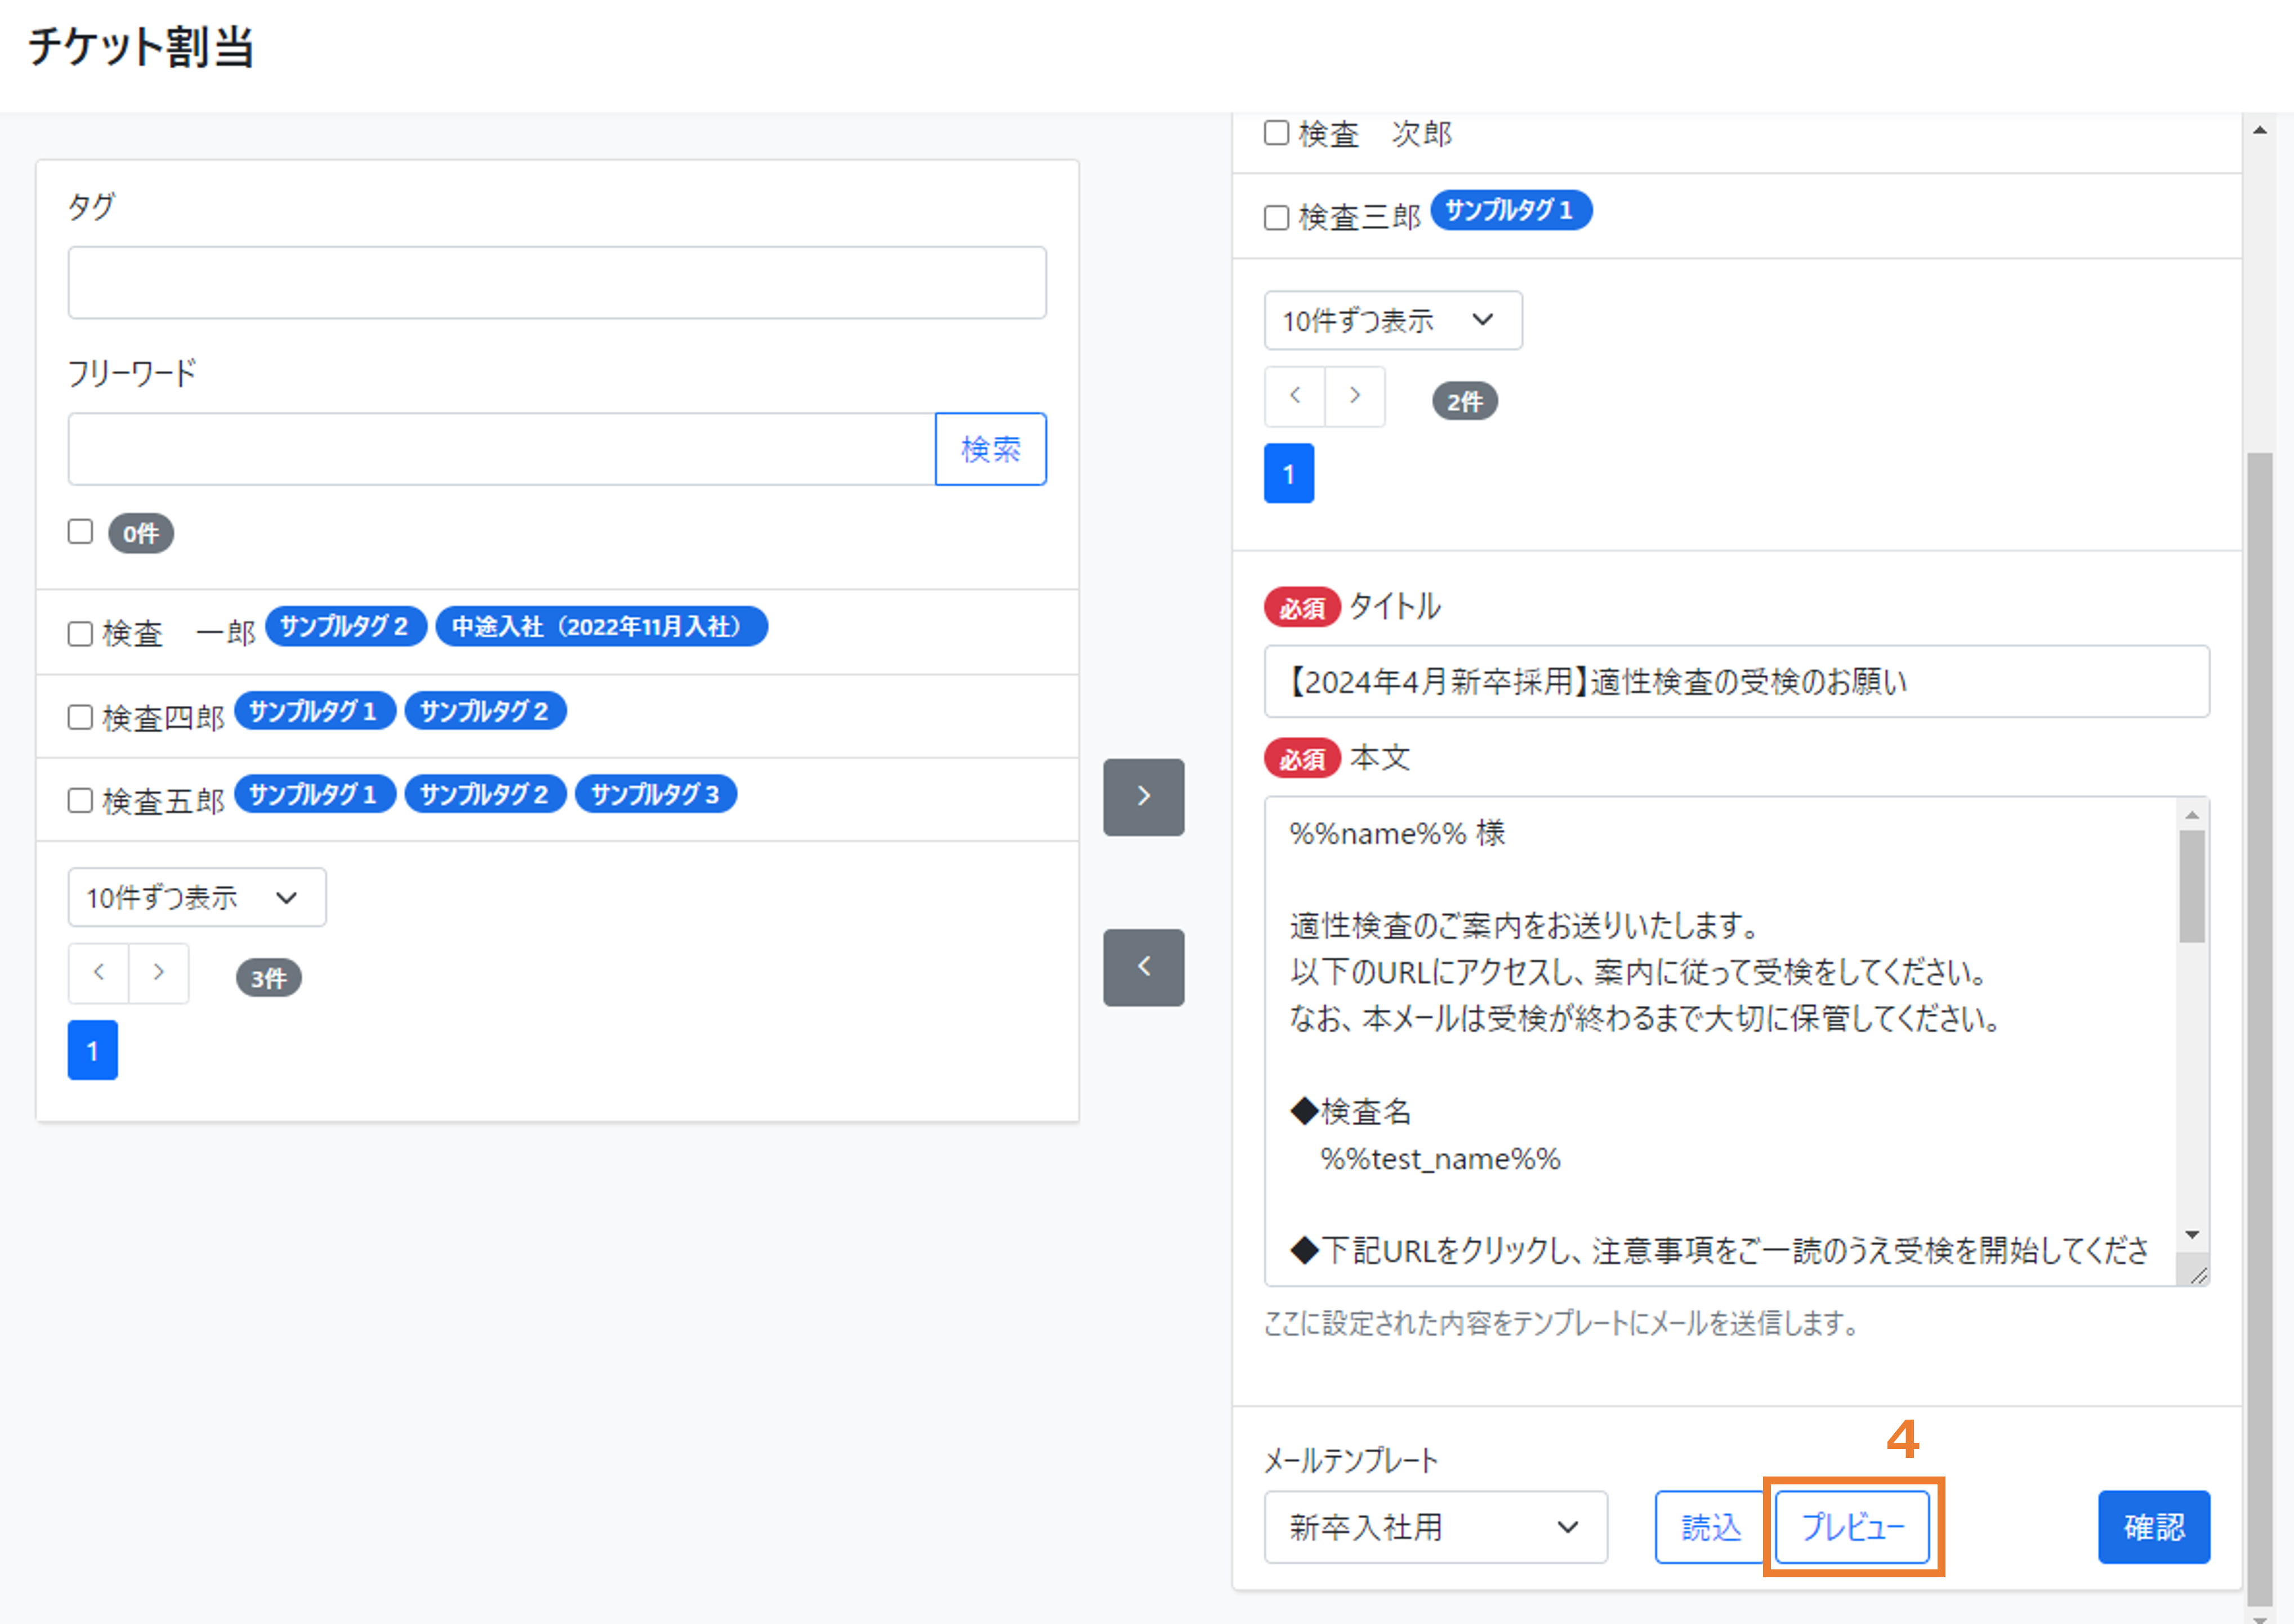Image resolution: width=2294 pixels, height=1624 pixels.
Task: Click the サンプルタグ1 badge on 検査五郎
Action: [x=314, y=794]
